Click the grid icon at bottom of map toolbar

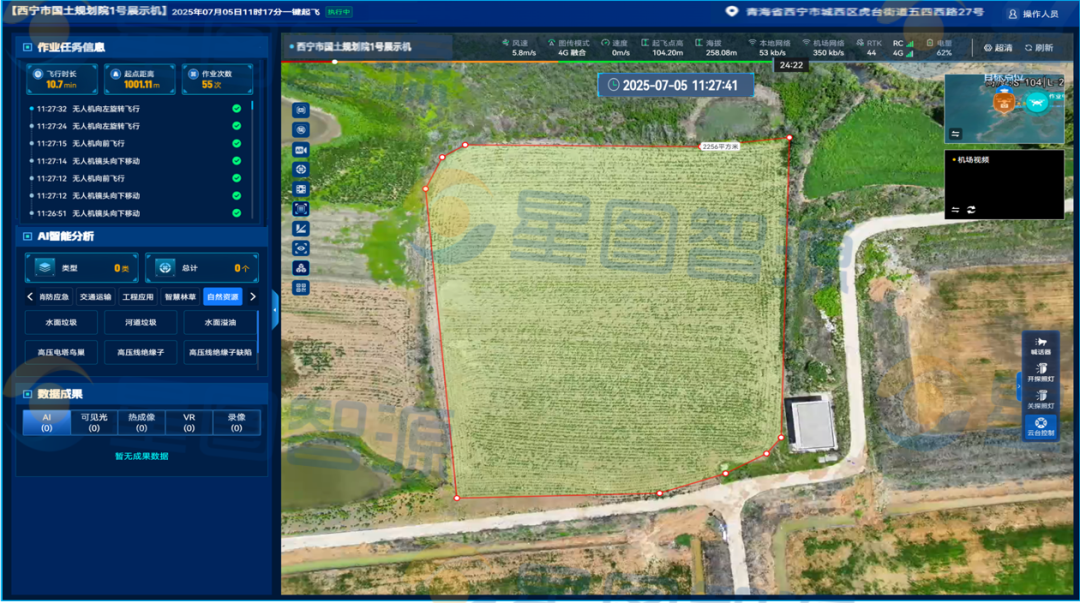point(301,288)
